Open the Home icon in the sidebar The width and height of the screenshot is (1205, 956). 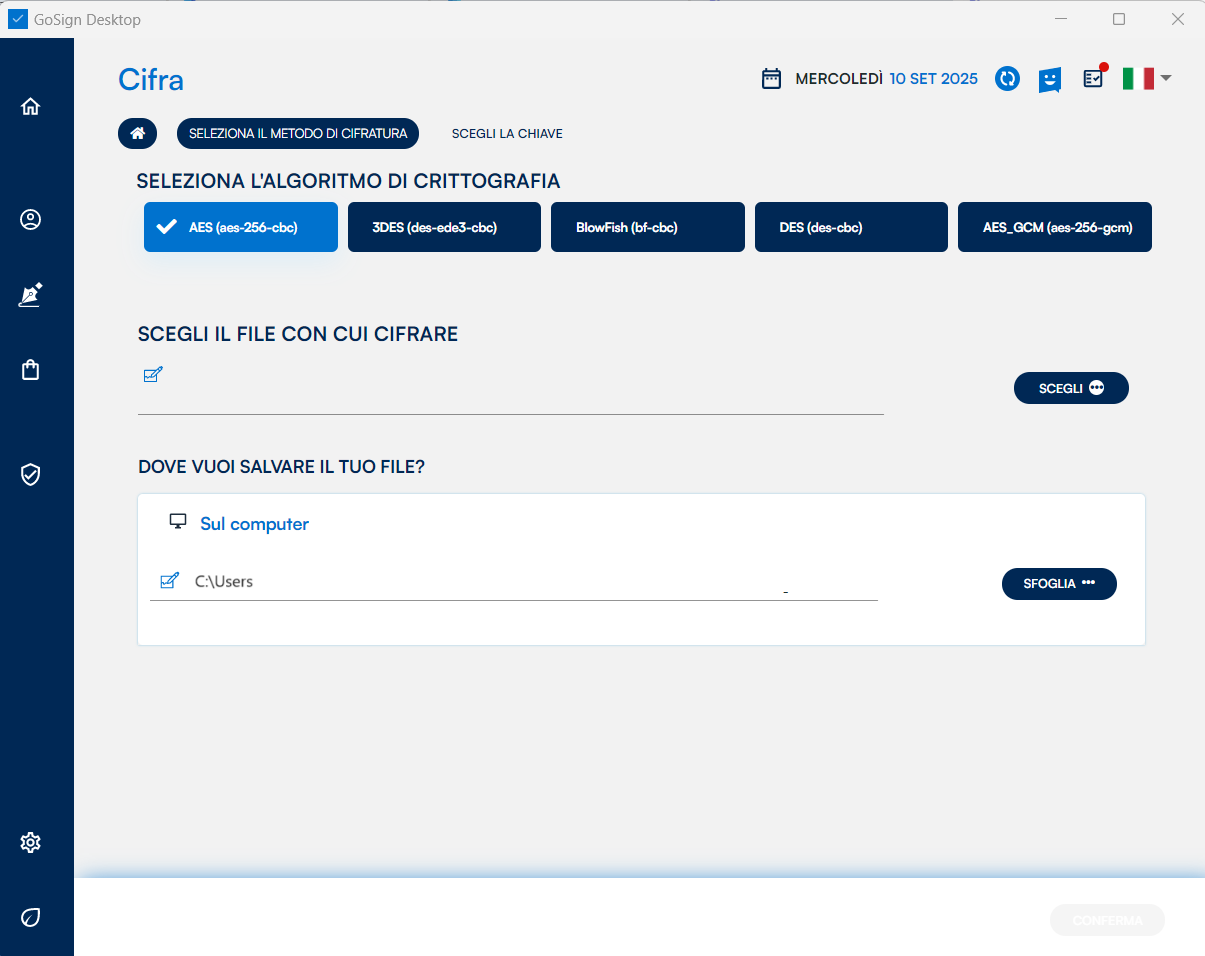coord(30,107)
